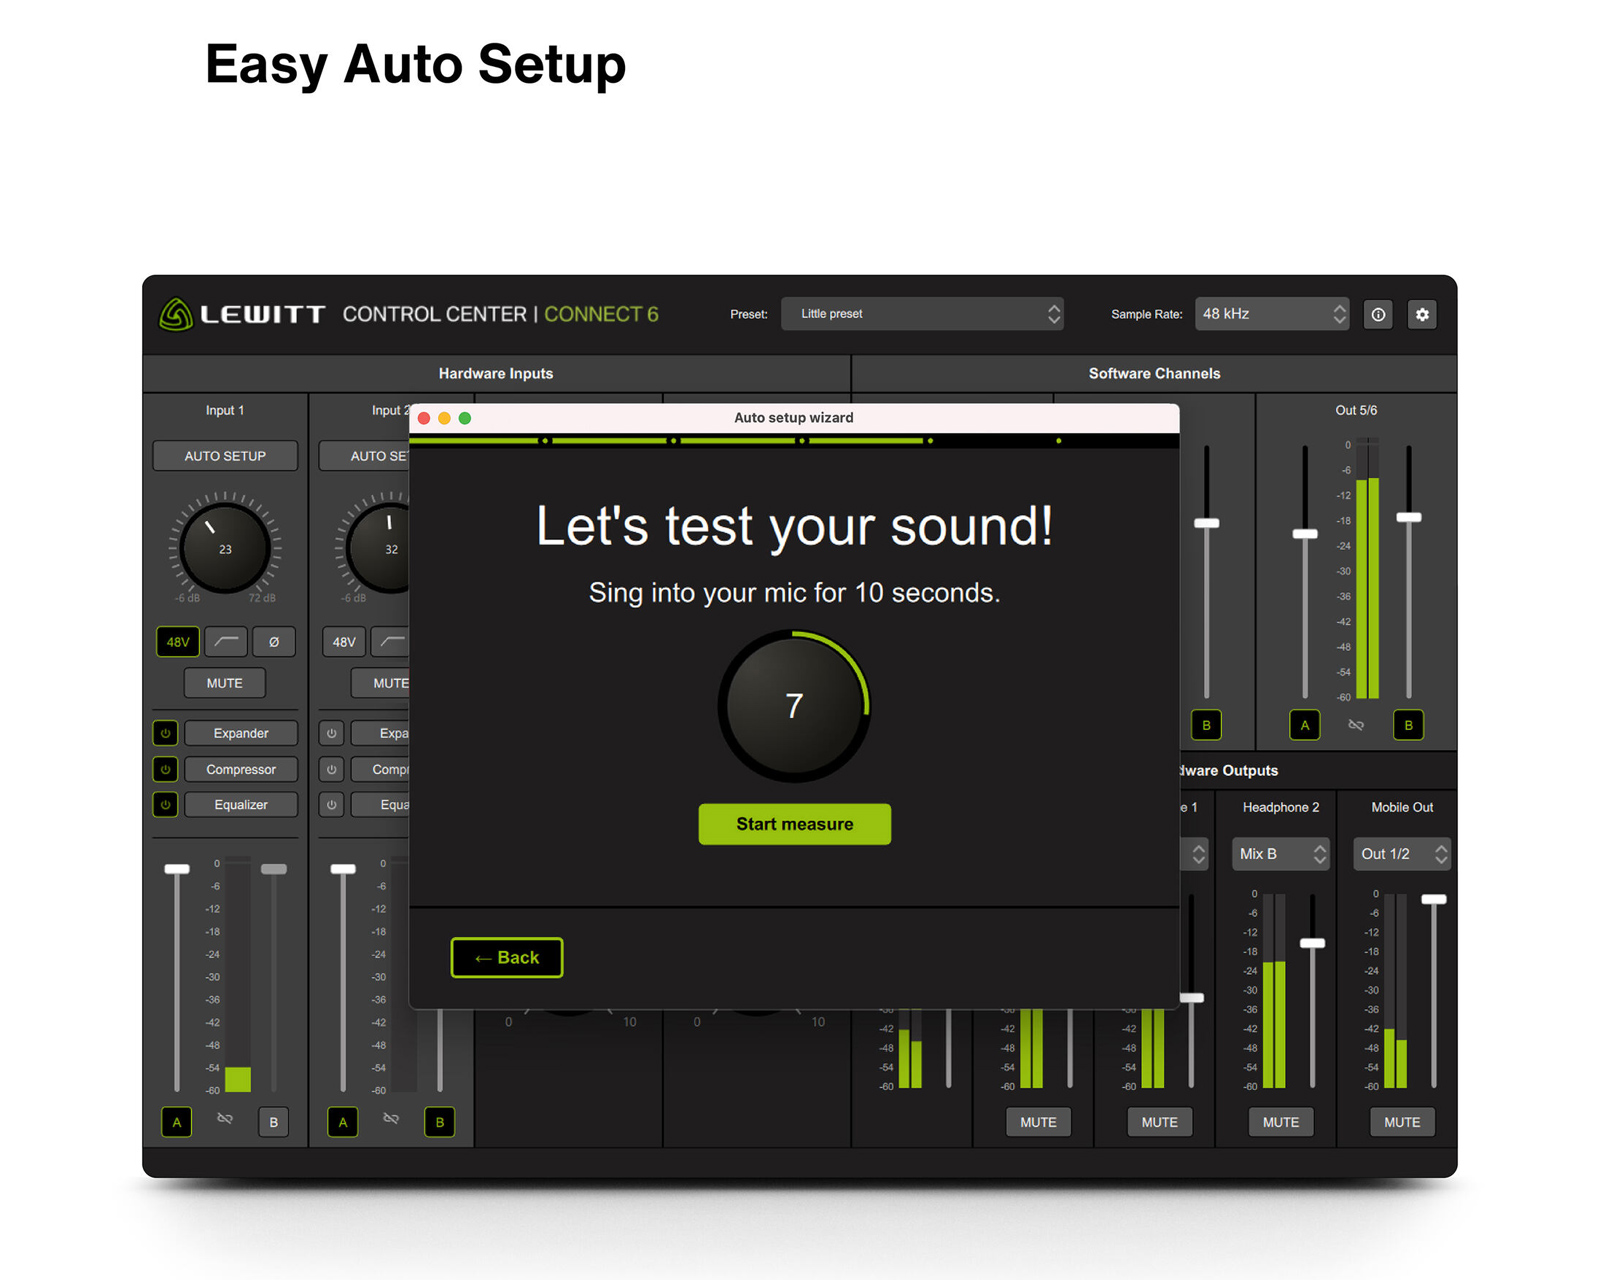Close the Auto setup wizard window
1600x1280 pixels.
pos(424,418)
